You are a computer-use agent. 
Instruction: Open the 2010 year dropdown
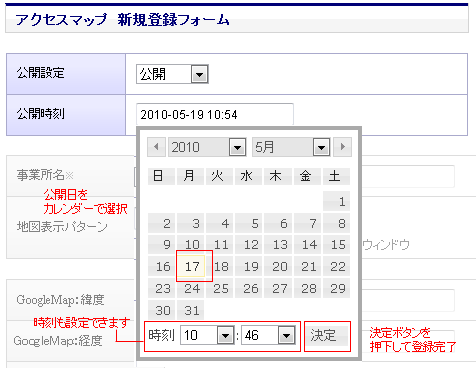tap(207, 147)
